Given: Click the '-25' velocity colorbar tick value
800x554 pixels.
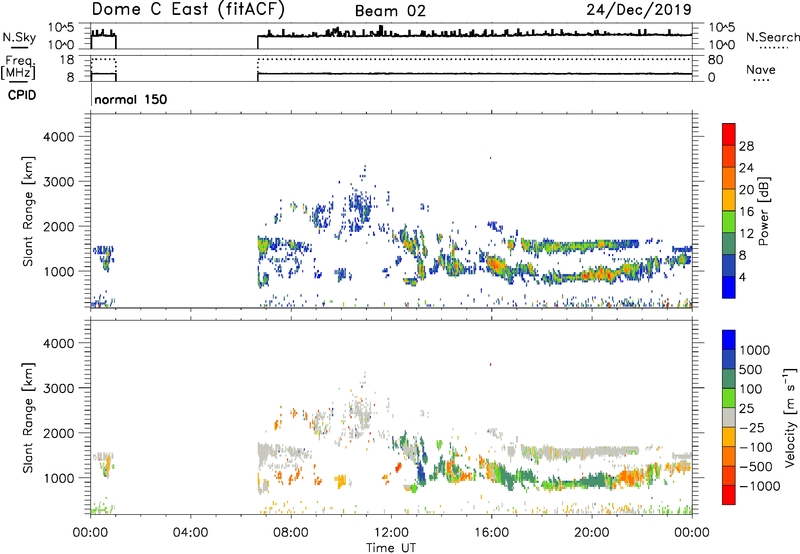Looking at the screenshot, I should [752, 428].
